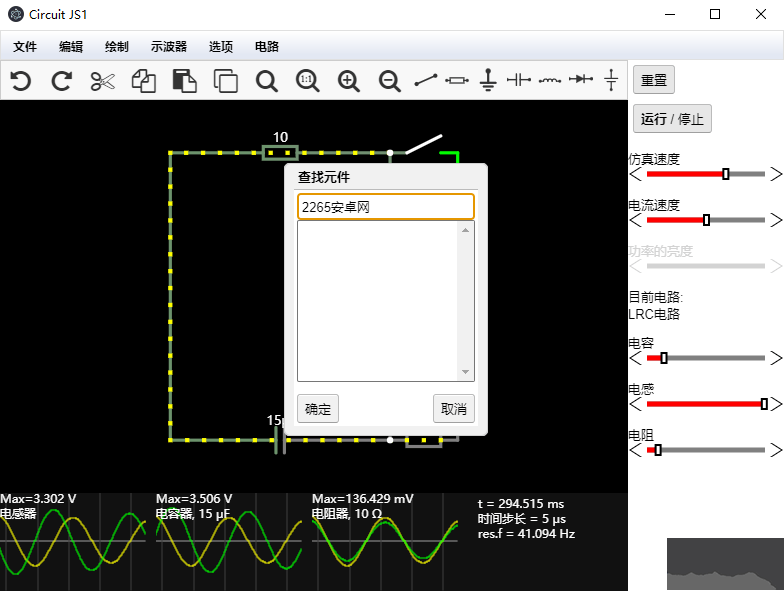Minimize the Circuit JS1 window
784x591 pixels.
[x=670, y=14]
